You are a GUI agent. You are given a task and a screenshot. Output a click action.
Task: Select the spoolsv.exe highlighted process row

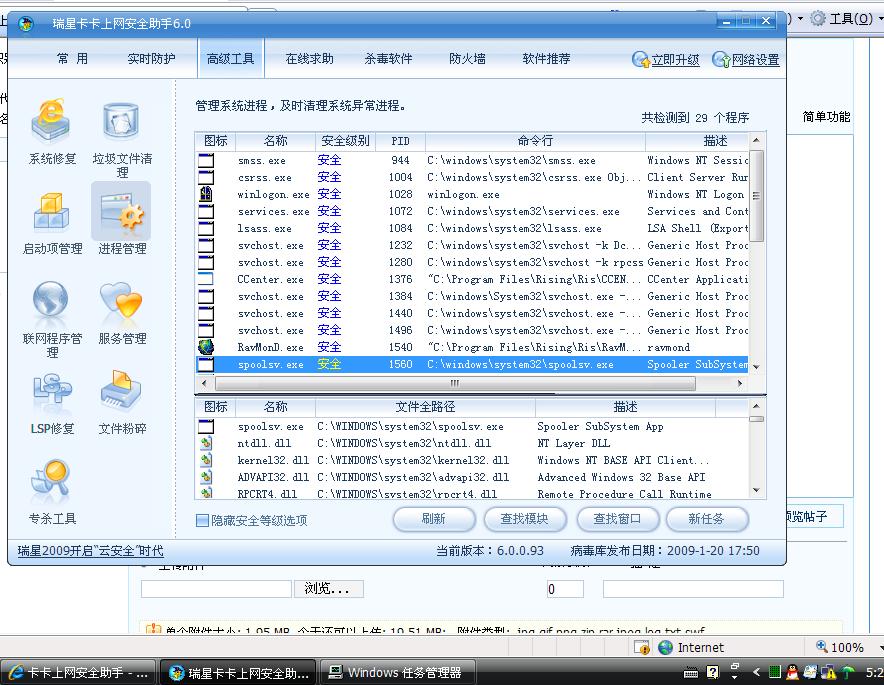pos(472,364)
